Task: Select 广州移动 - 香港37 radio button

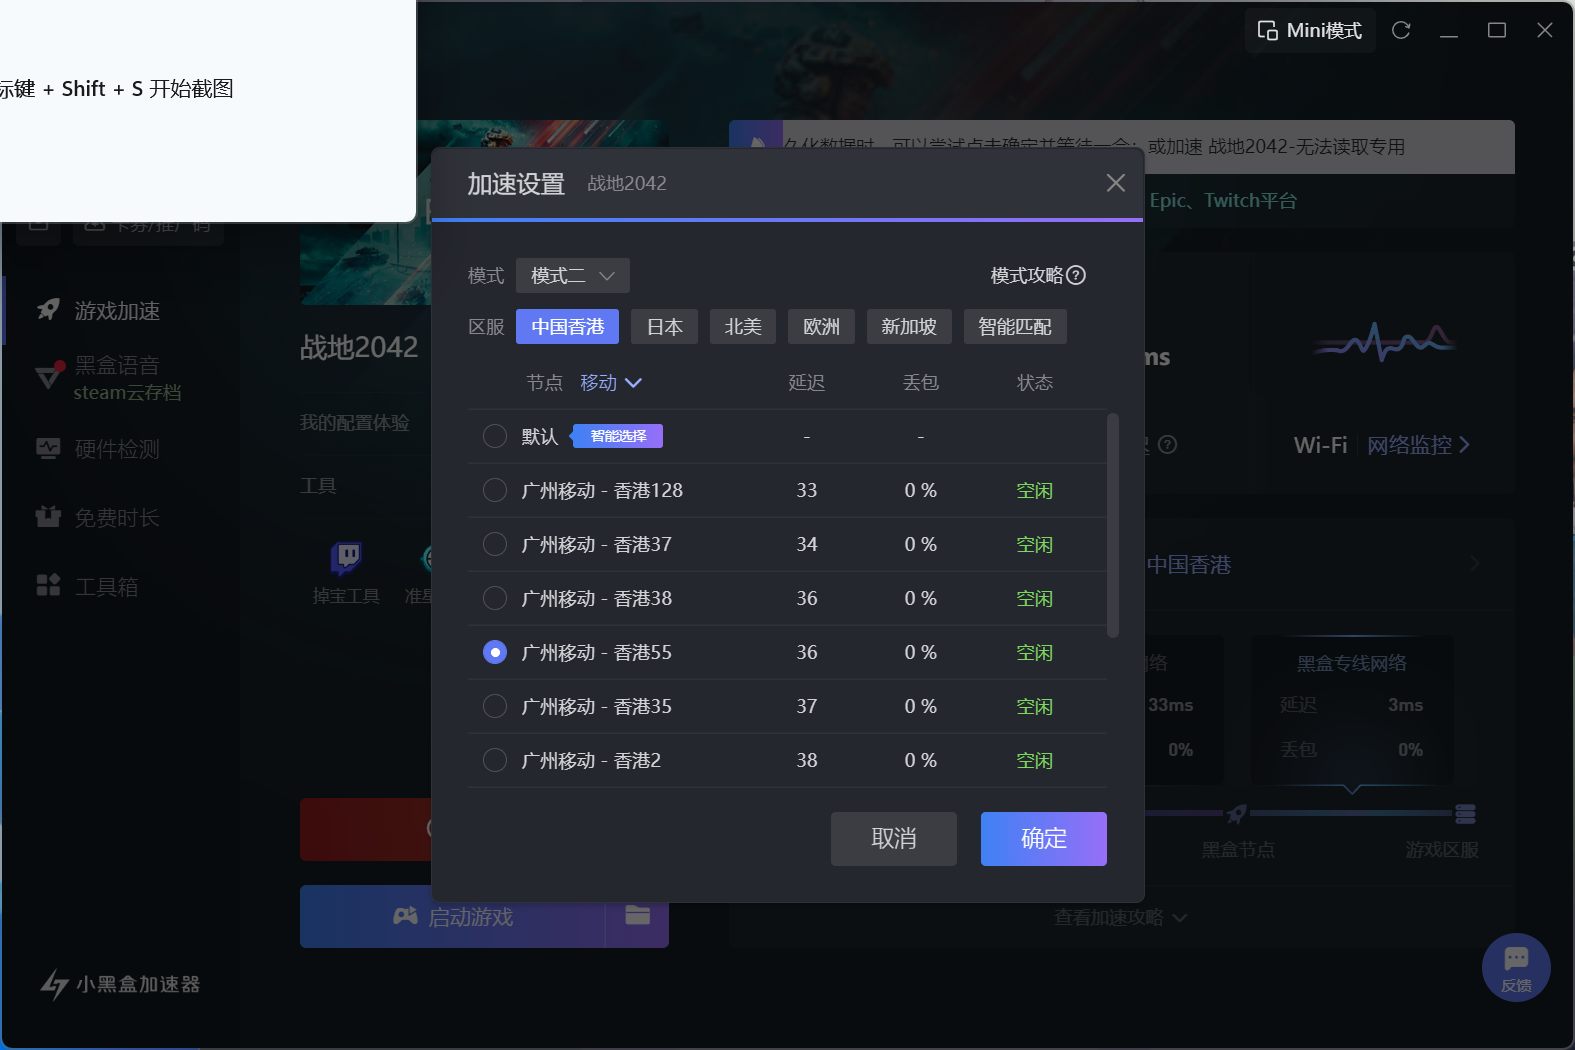Action: tap(495, 544)
